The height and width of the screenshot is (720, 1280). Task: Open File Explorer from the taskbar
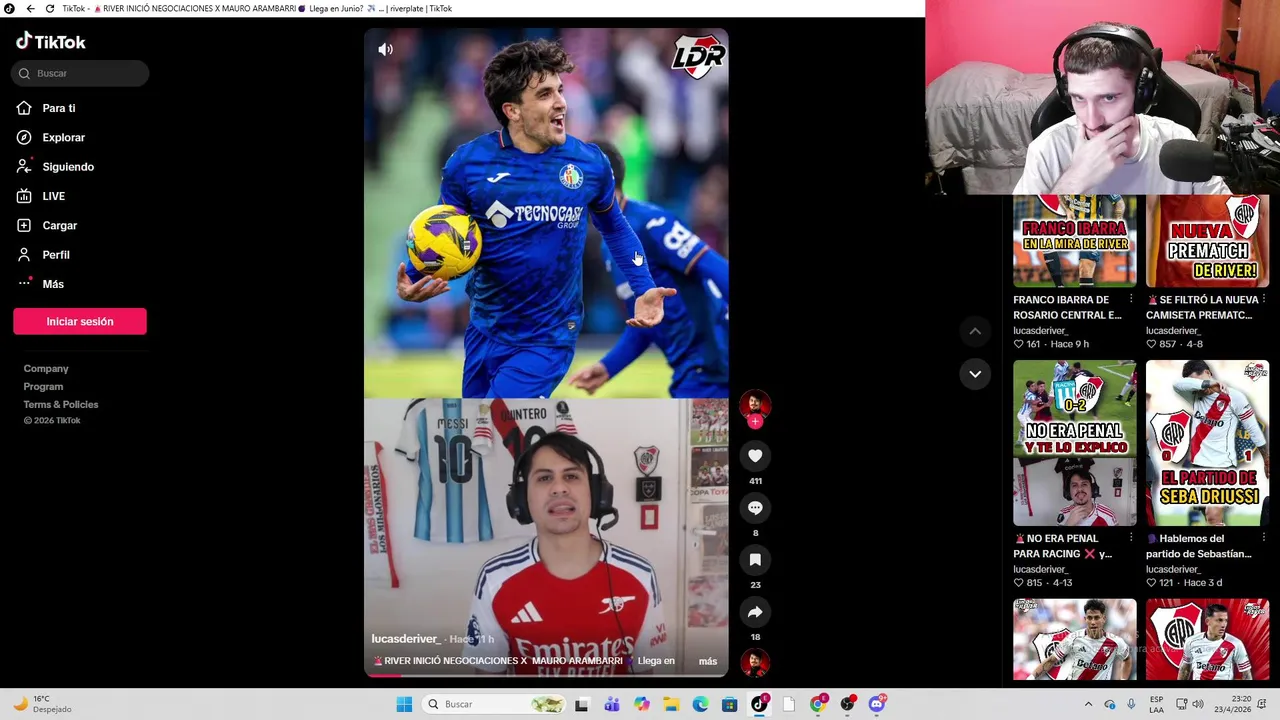(x=670, y=704)
